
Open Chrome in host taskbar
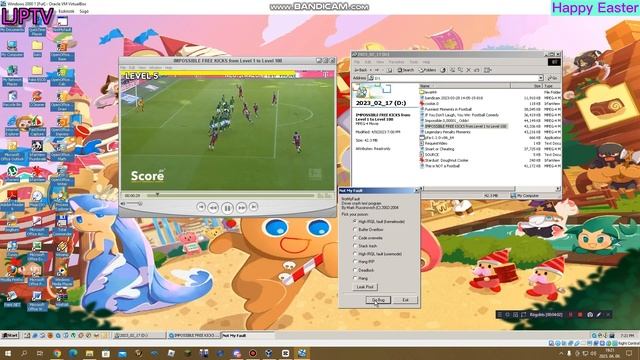pos(57,353)
